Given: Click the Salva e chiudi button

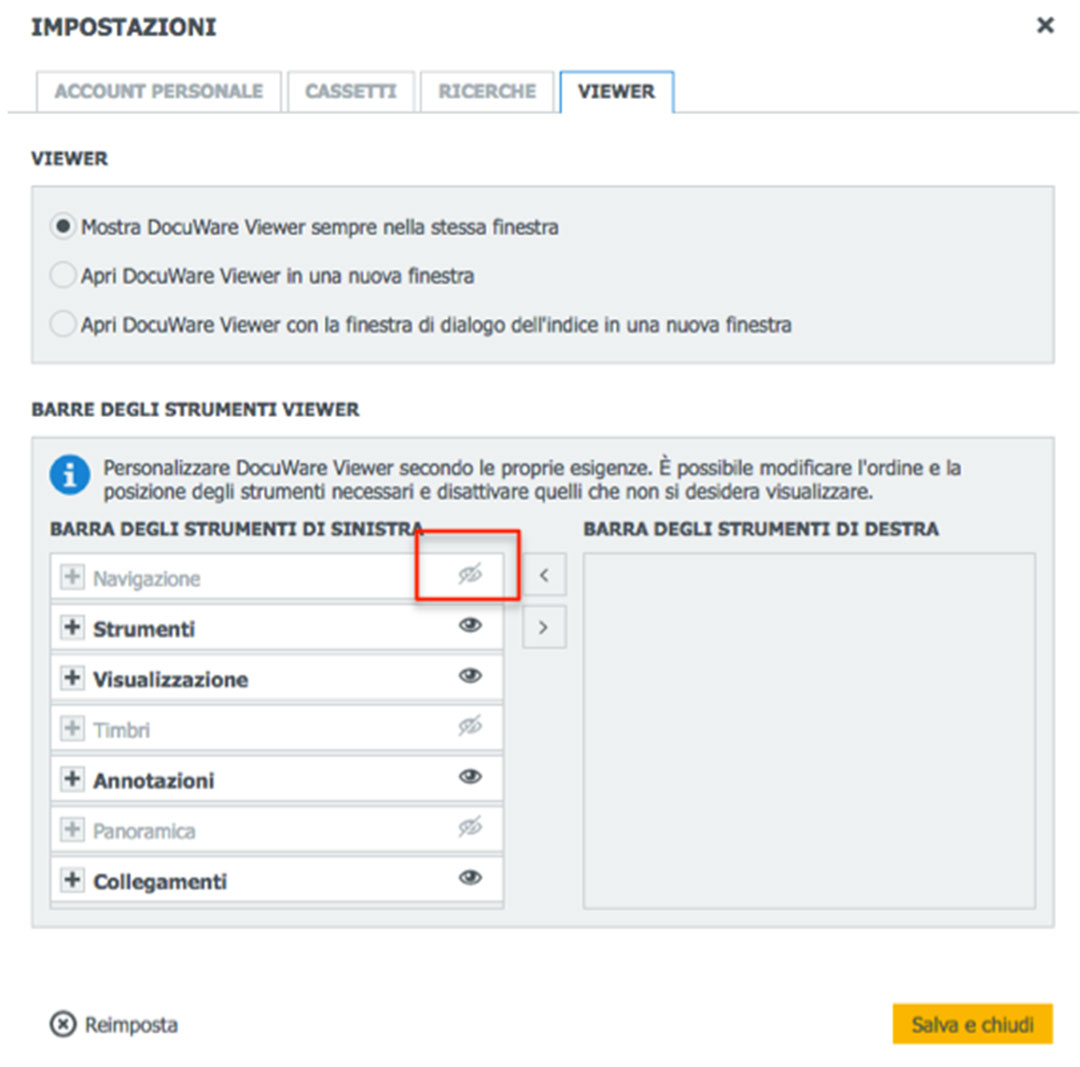Looking at the screenshot, I should click(973, 1024).
